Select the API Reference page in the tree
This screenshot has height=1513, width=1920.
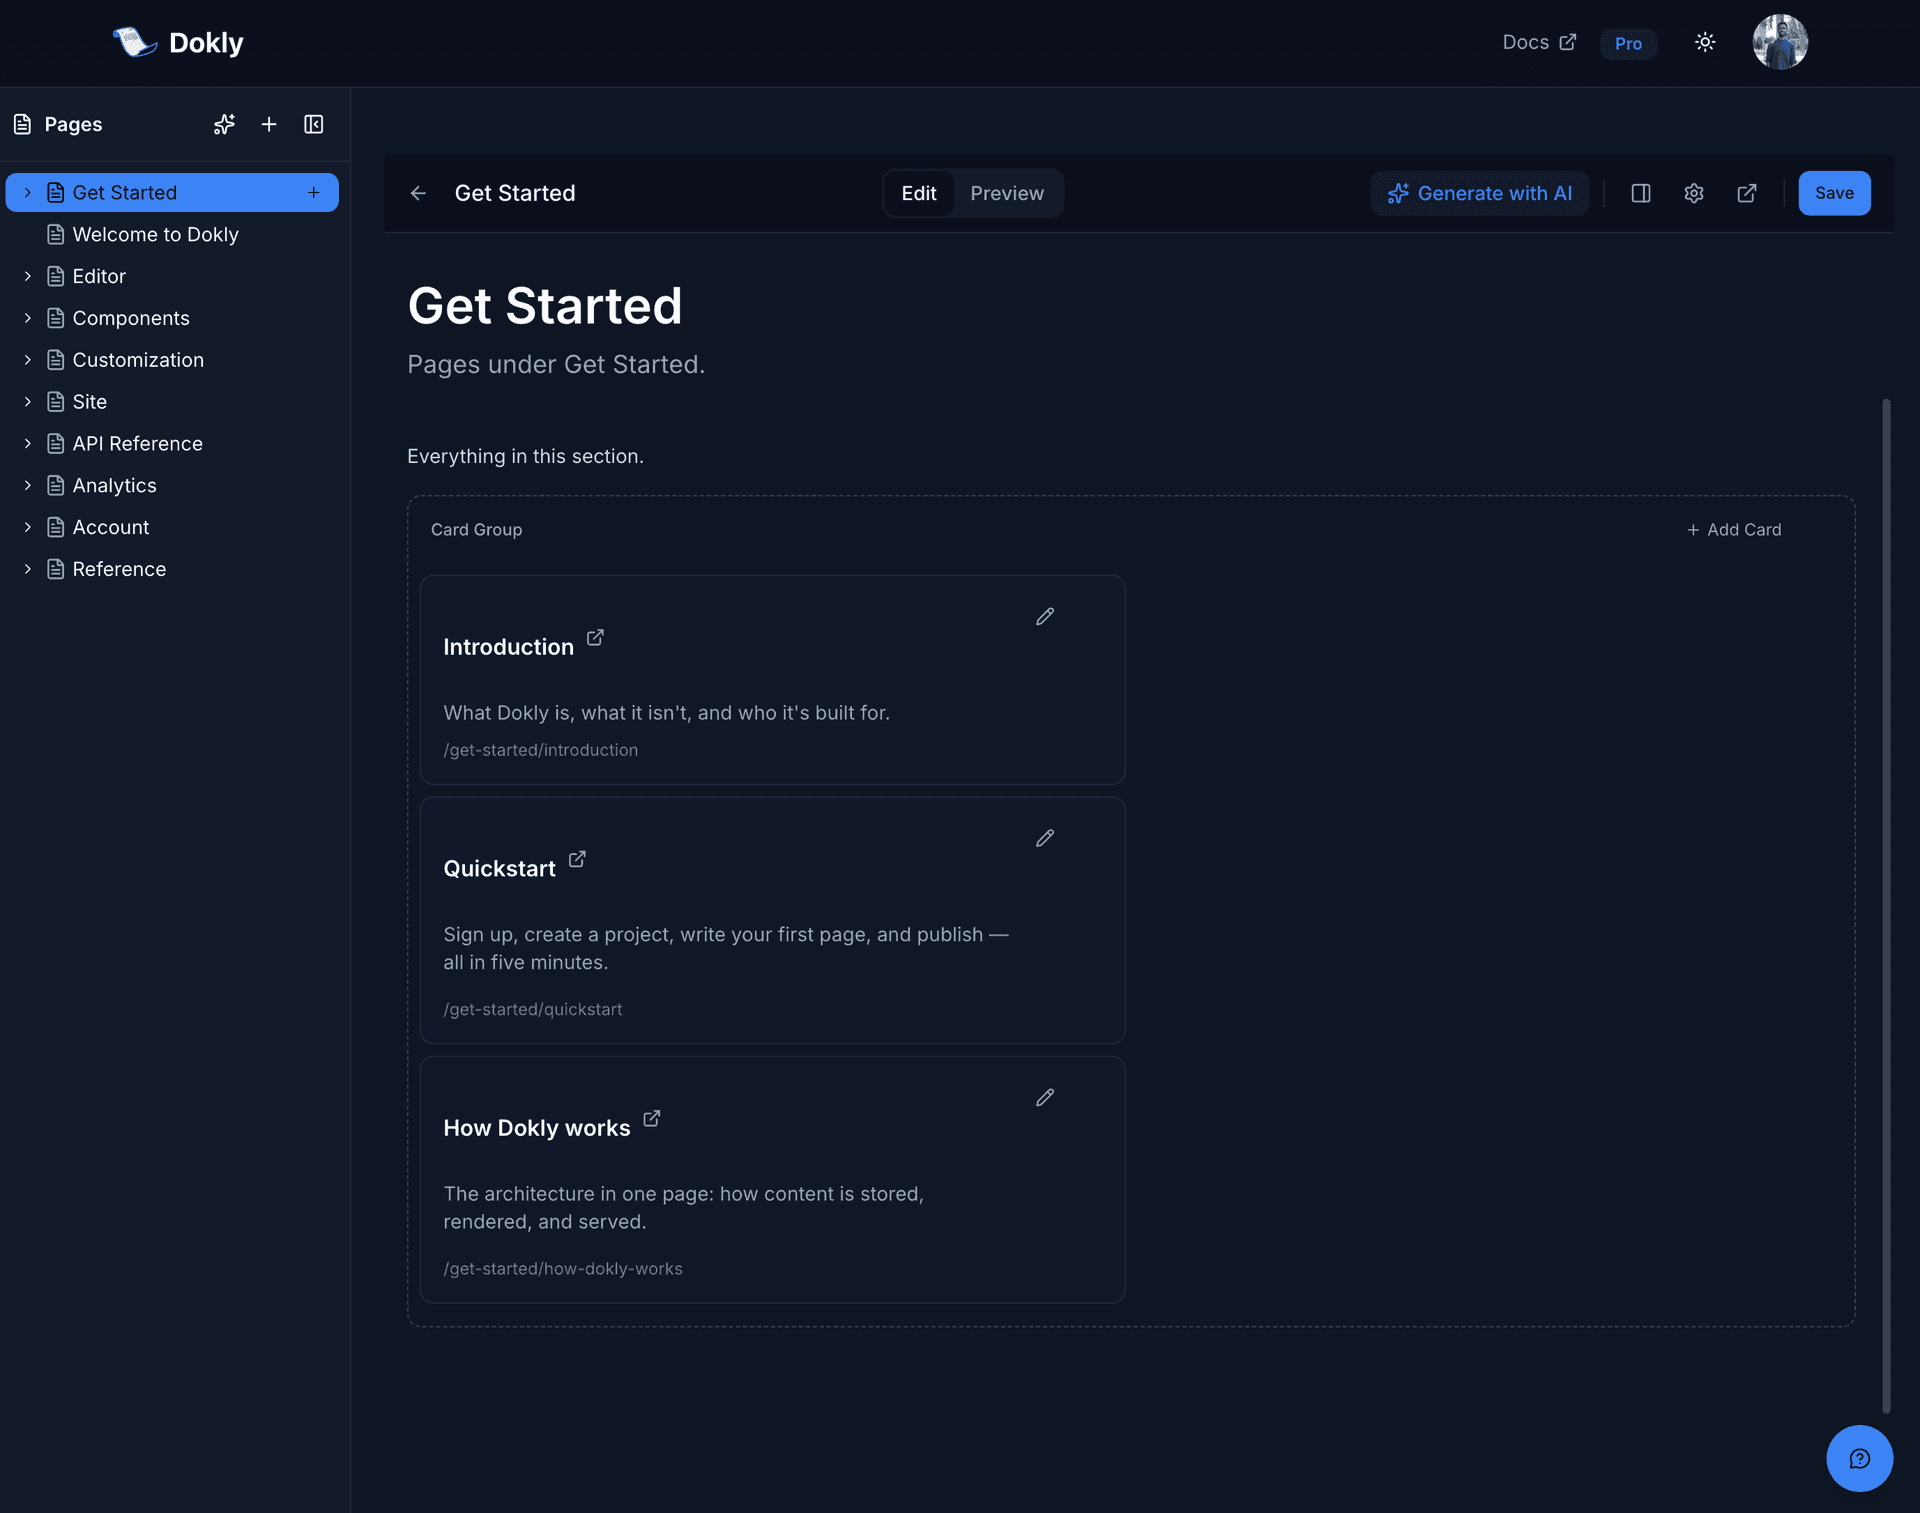[137, 443]
